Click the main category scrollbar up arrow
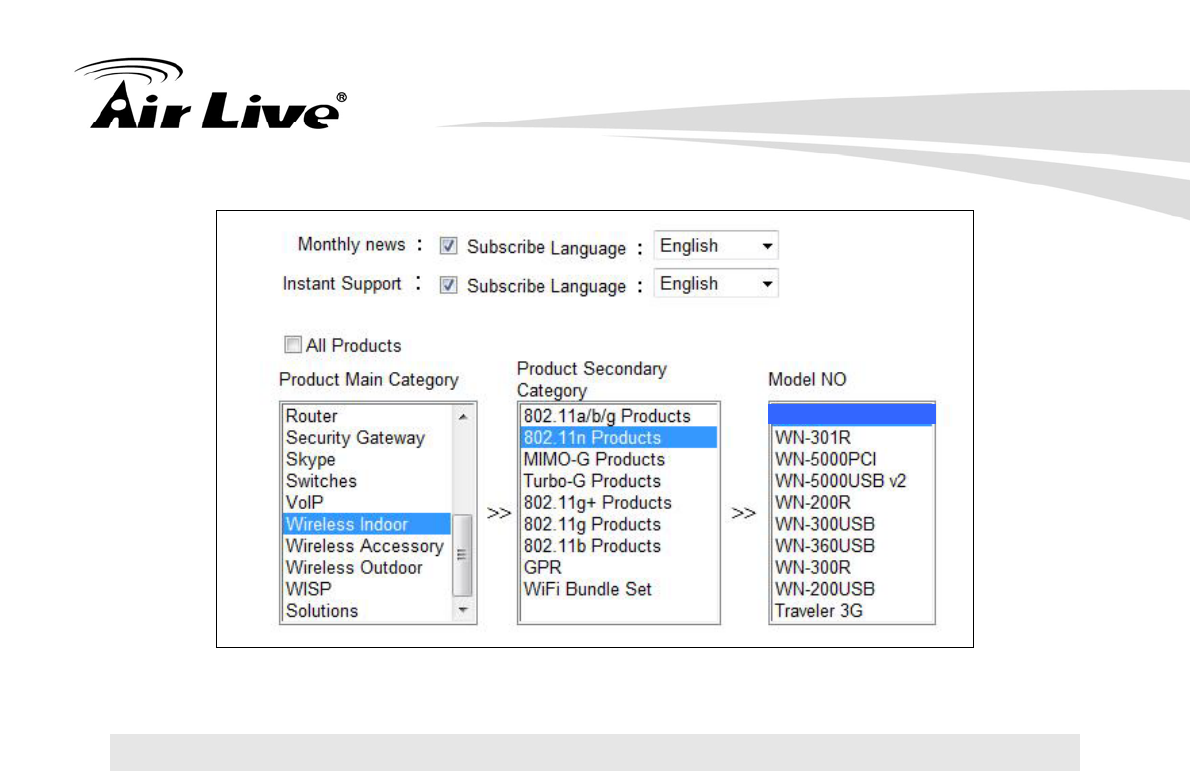Viewport: 1190px width, 771px height. [463, 416]
